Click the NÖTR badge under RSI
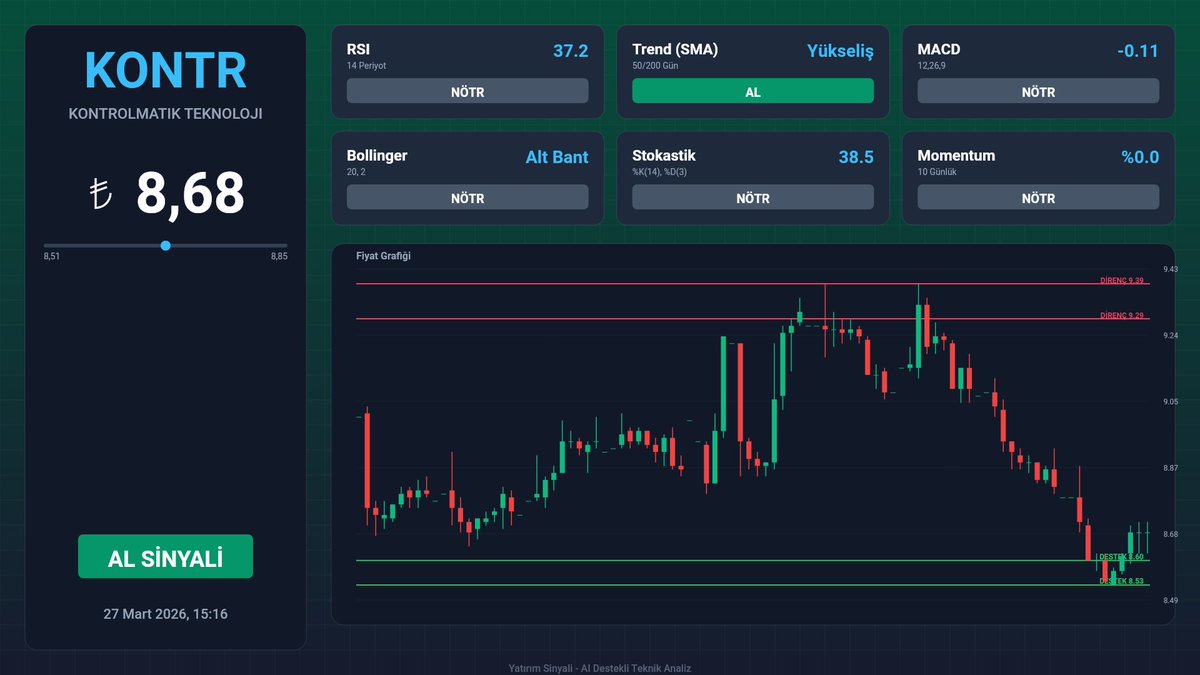The width and height of the screenshot is (1200, 675). (x=467, y=91)
